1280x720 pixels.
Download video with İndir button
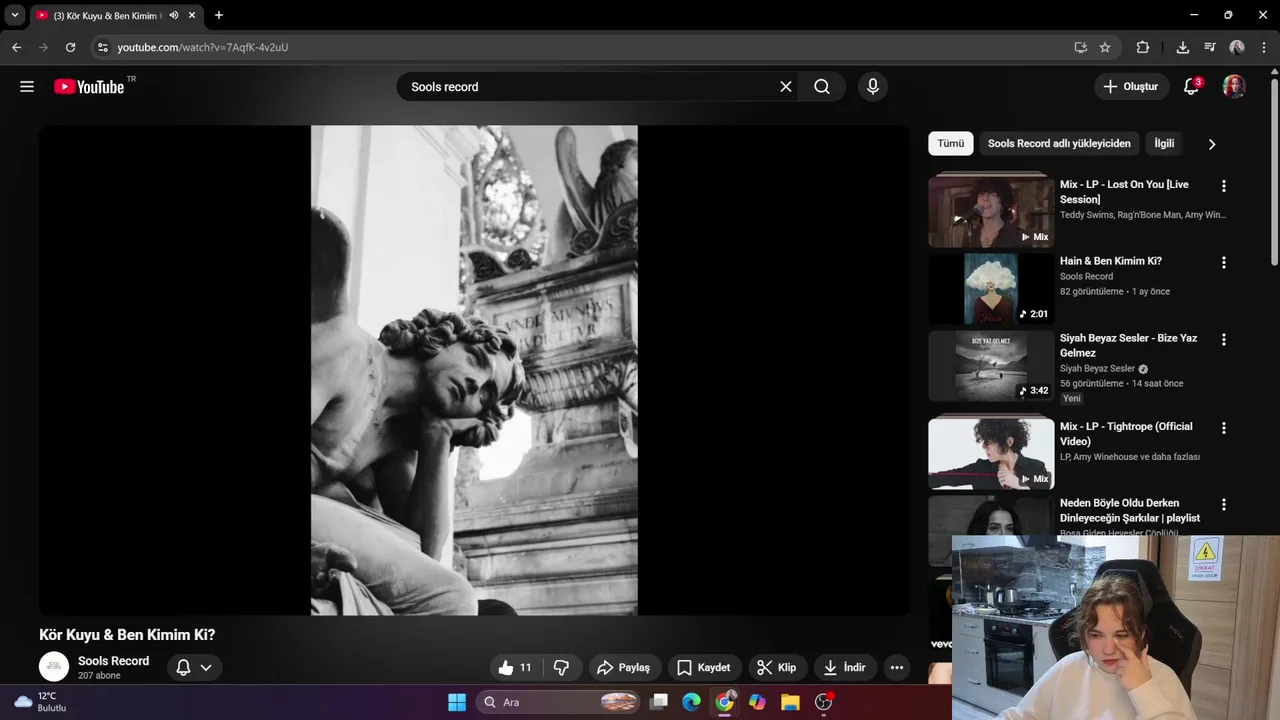[x=845, y=668]
